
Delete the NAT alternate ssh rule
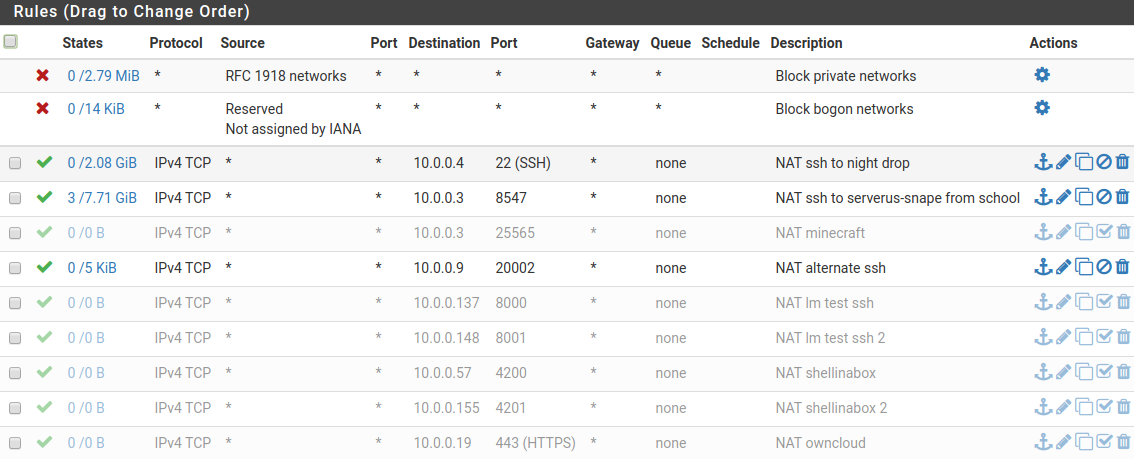point(1122,267)
